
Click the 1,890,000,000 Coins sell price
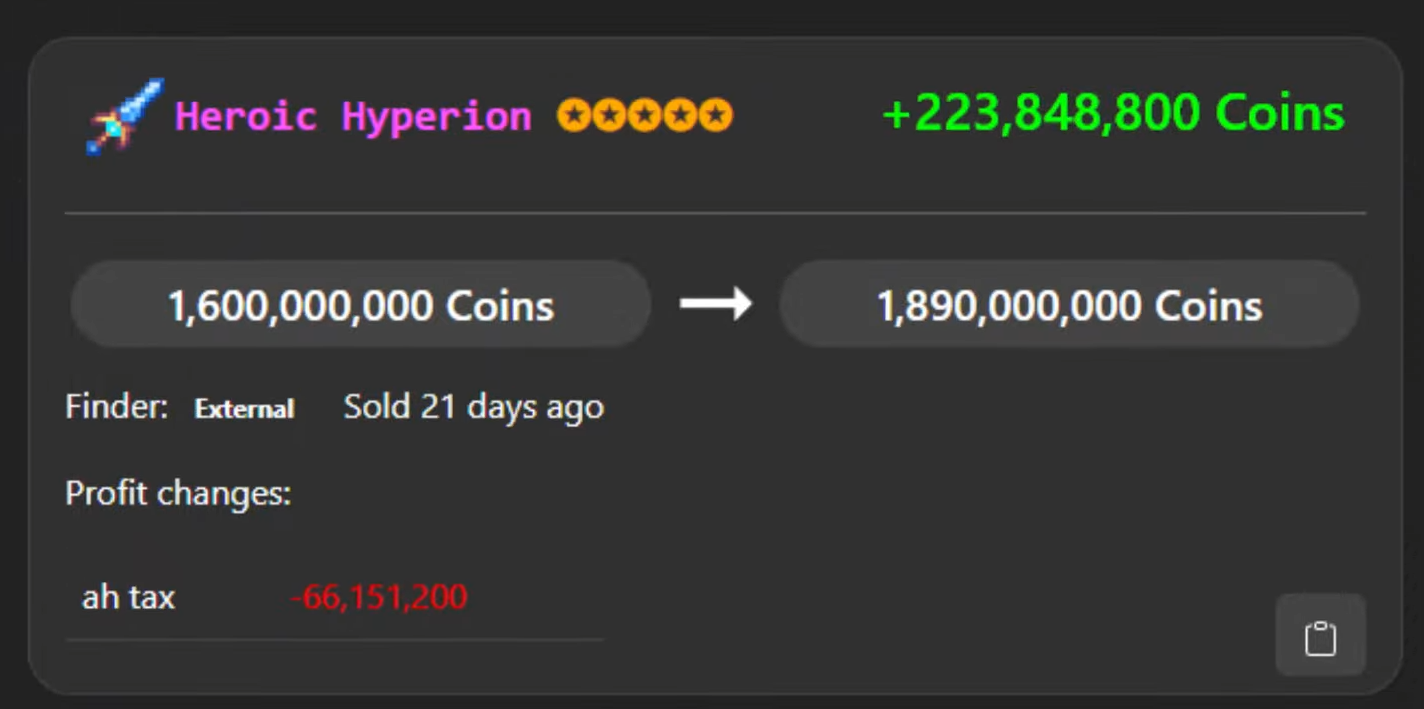click(1069, 305)
